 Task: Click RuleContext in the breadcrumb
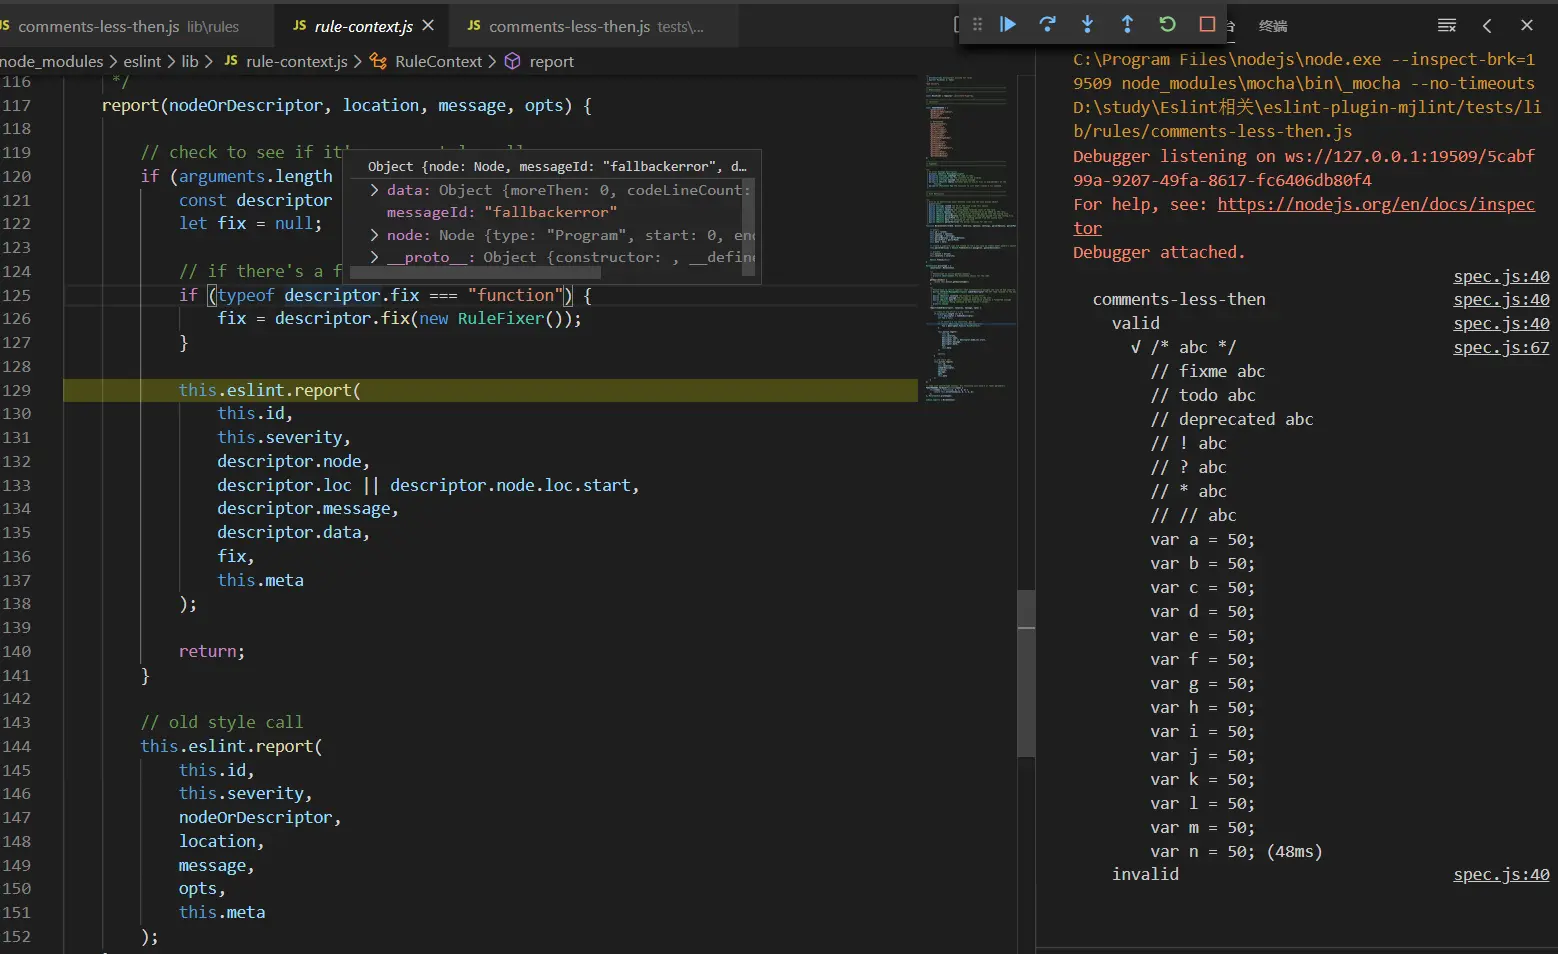tap(437, 62)
